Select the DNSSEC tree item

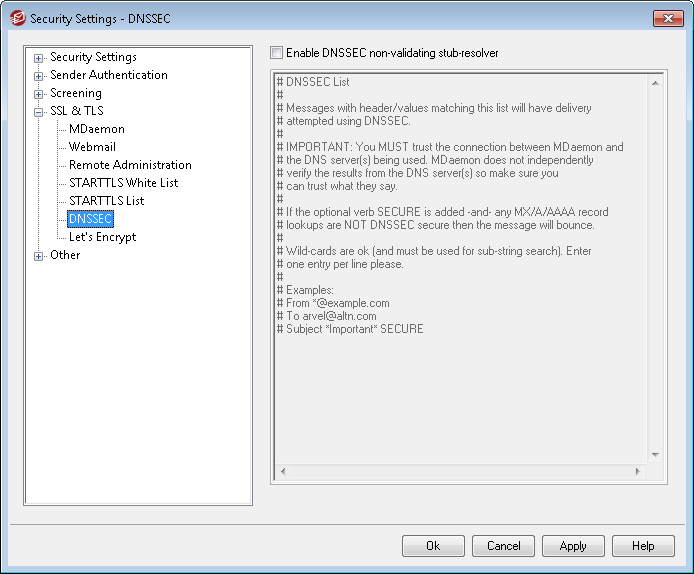pyautogui.click(x=90, y=219)
